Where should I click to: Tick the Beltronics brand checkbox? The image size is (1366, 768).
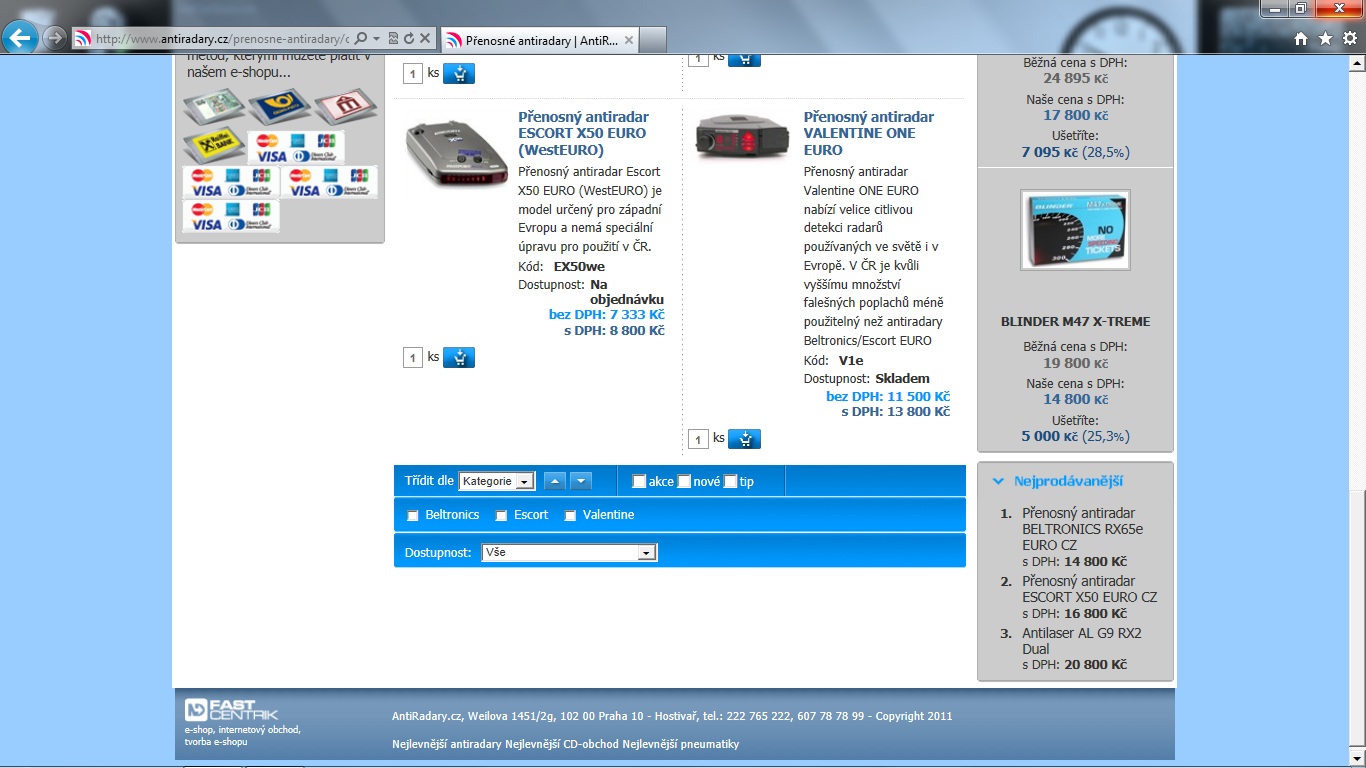(x=413, y=516)
